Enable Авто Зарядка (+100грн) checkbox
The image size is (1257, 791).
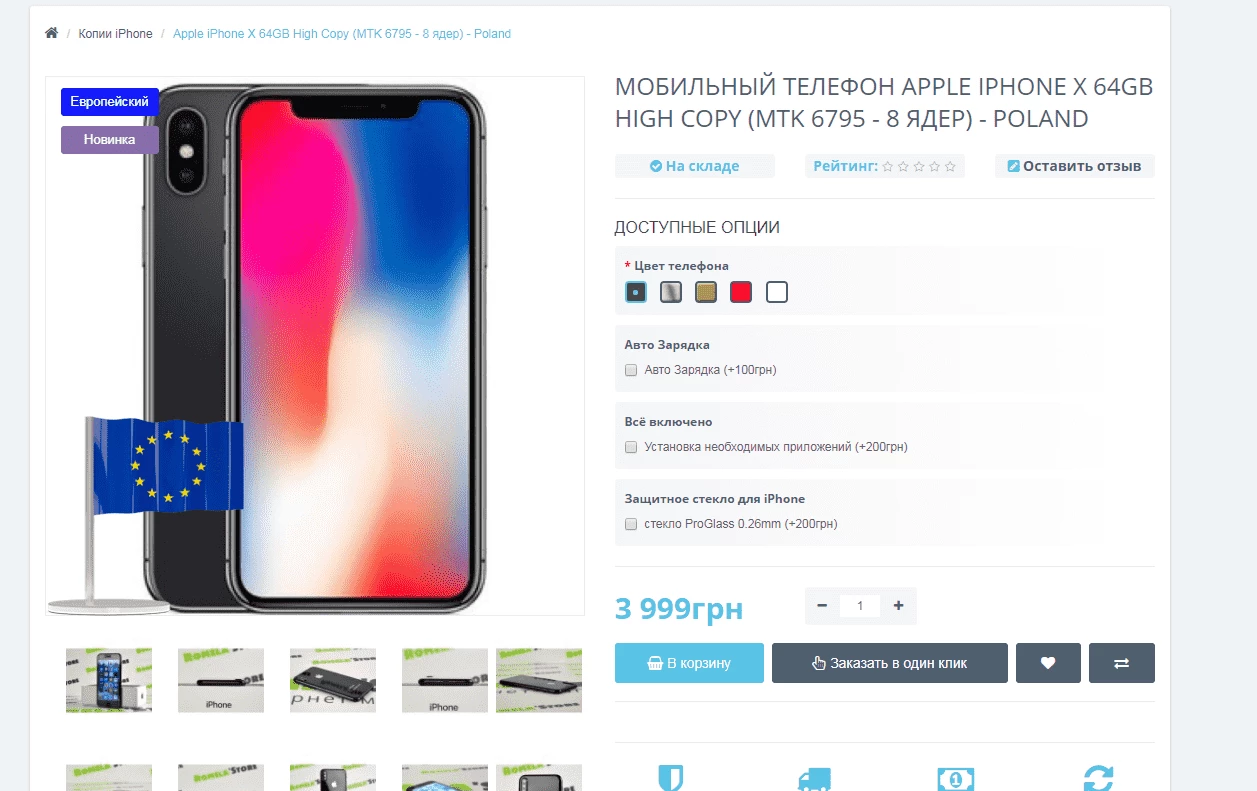coord(631,370)
